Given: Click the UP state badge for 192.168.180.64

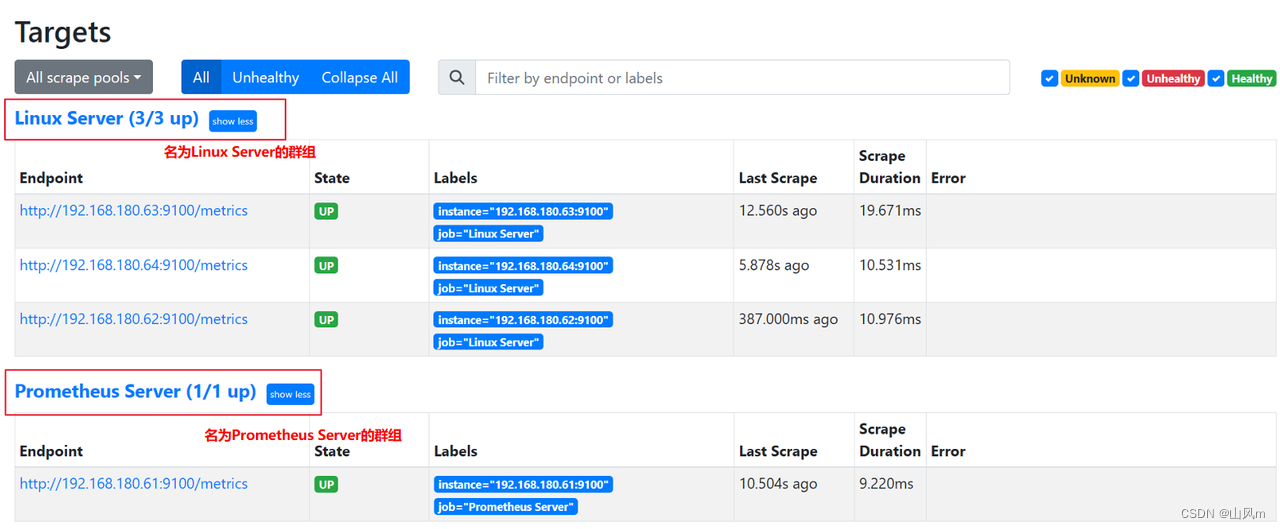Looking at the screenshot, I should click(326, 265).
